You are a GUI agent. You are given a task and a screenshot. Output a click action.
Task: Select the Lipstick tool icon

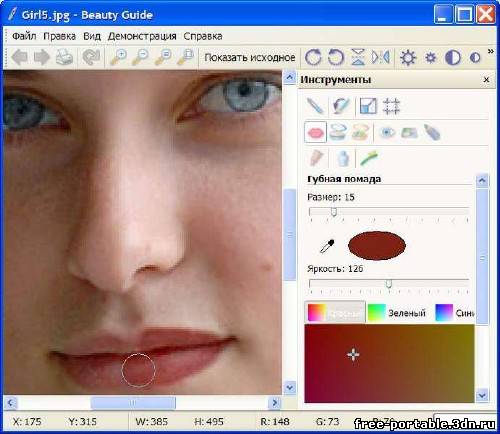[315, 133]
